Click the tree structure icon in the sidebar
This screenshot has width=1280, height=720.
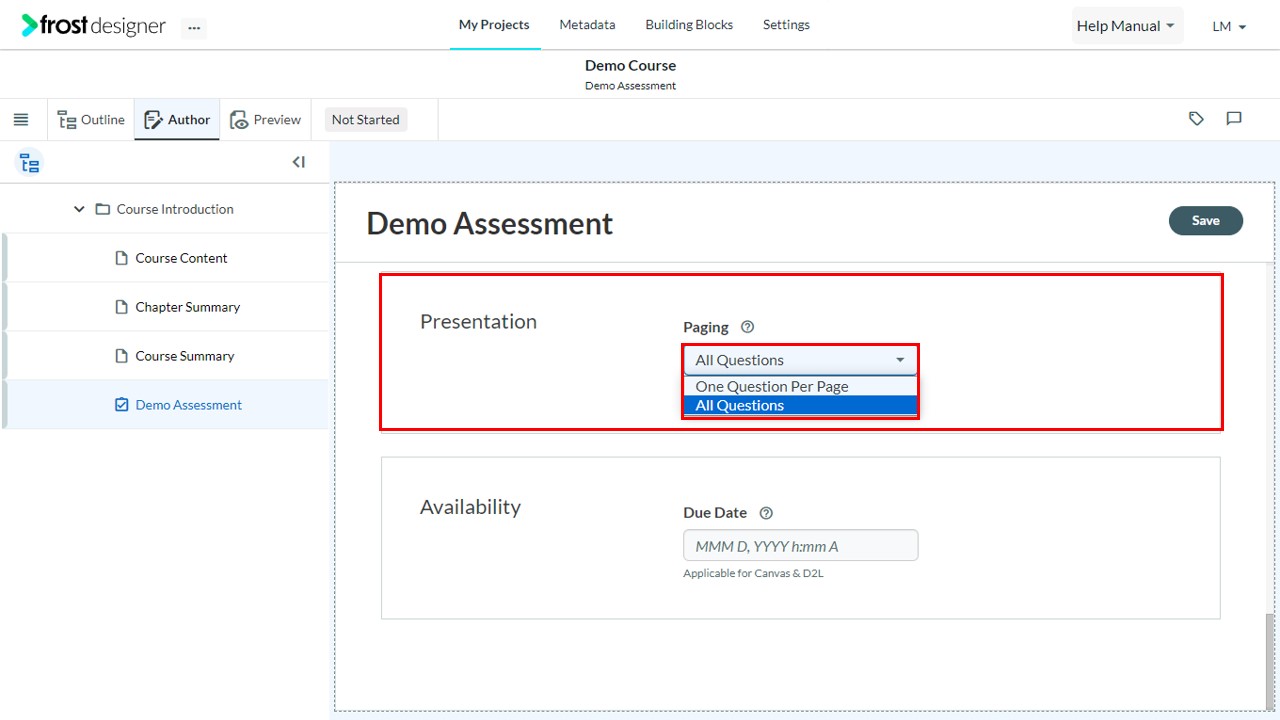(x=30, y=163)
